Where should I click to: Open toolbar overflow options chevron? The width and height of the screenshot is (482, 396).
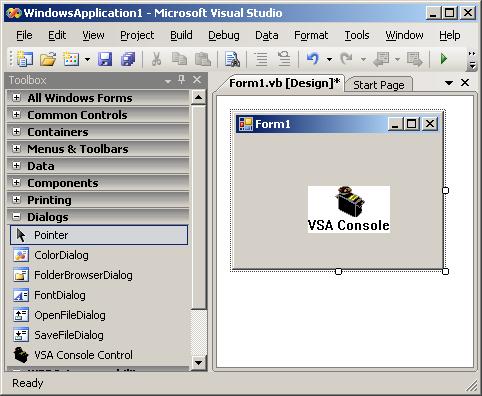pos(472,60)
